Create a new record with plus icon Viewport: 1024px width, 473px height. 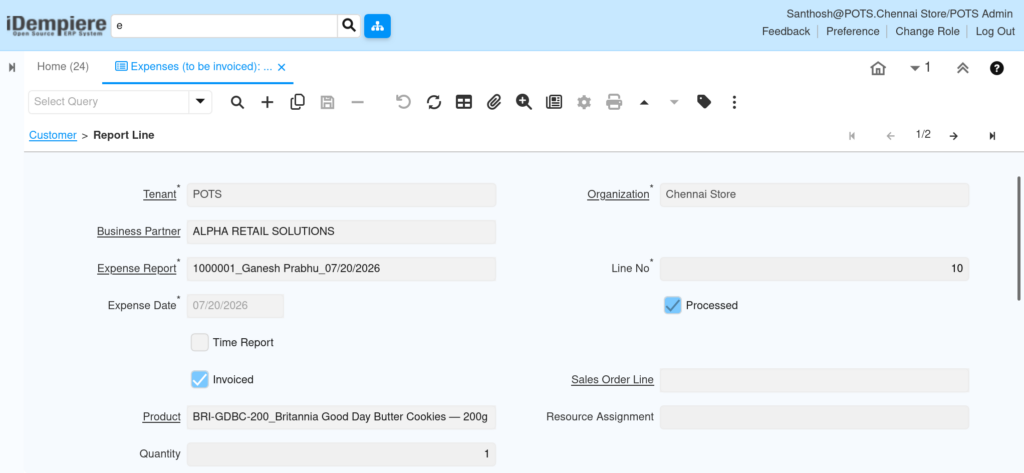tap(267, 102)
